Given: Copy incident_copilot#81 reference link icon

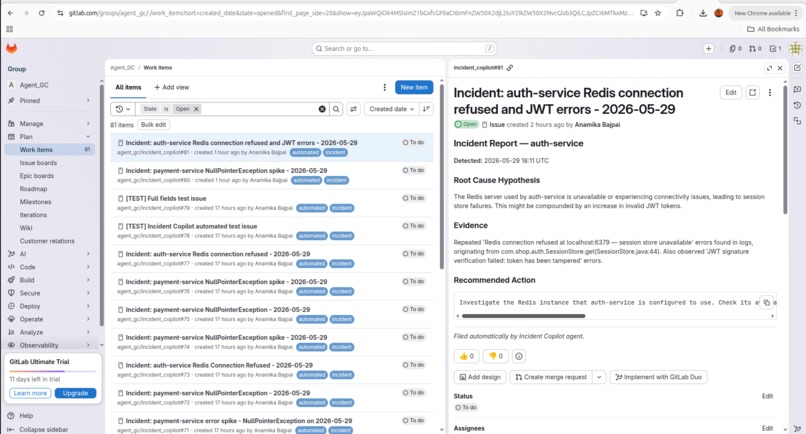Looking at the screenshot, I should [510, 68].
